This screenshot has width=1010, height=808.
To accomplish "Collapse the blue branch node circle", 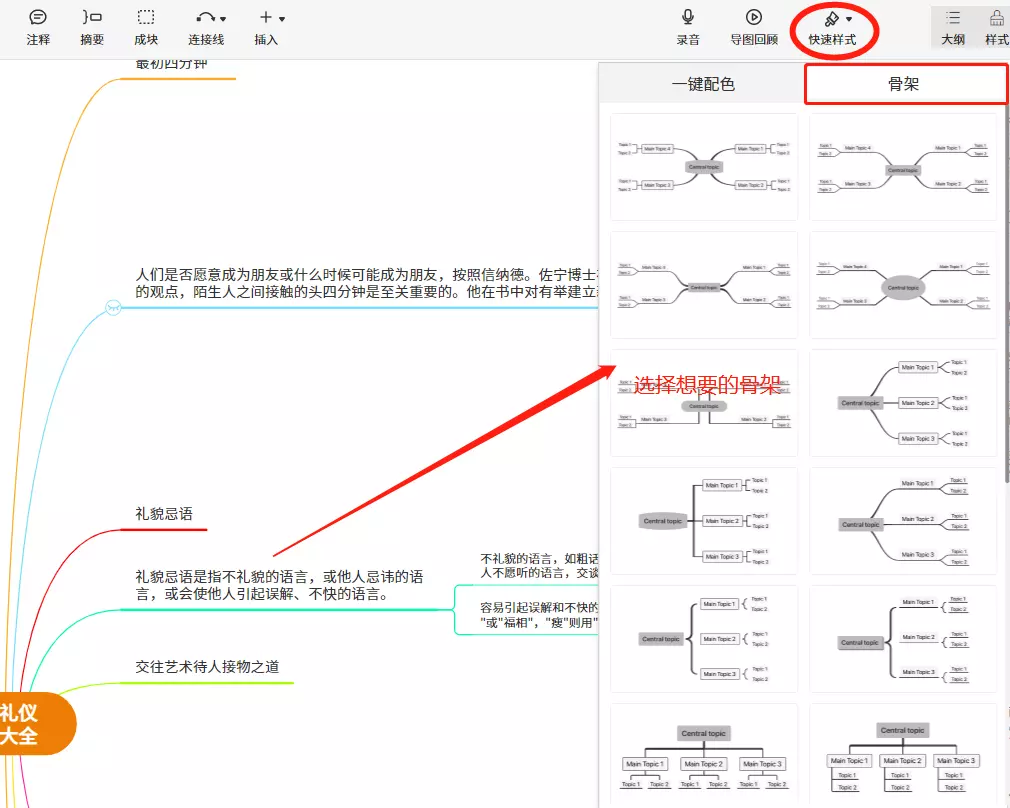I will [113, 308].
